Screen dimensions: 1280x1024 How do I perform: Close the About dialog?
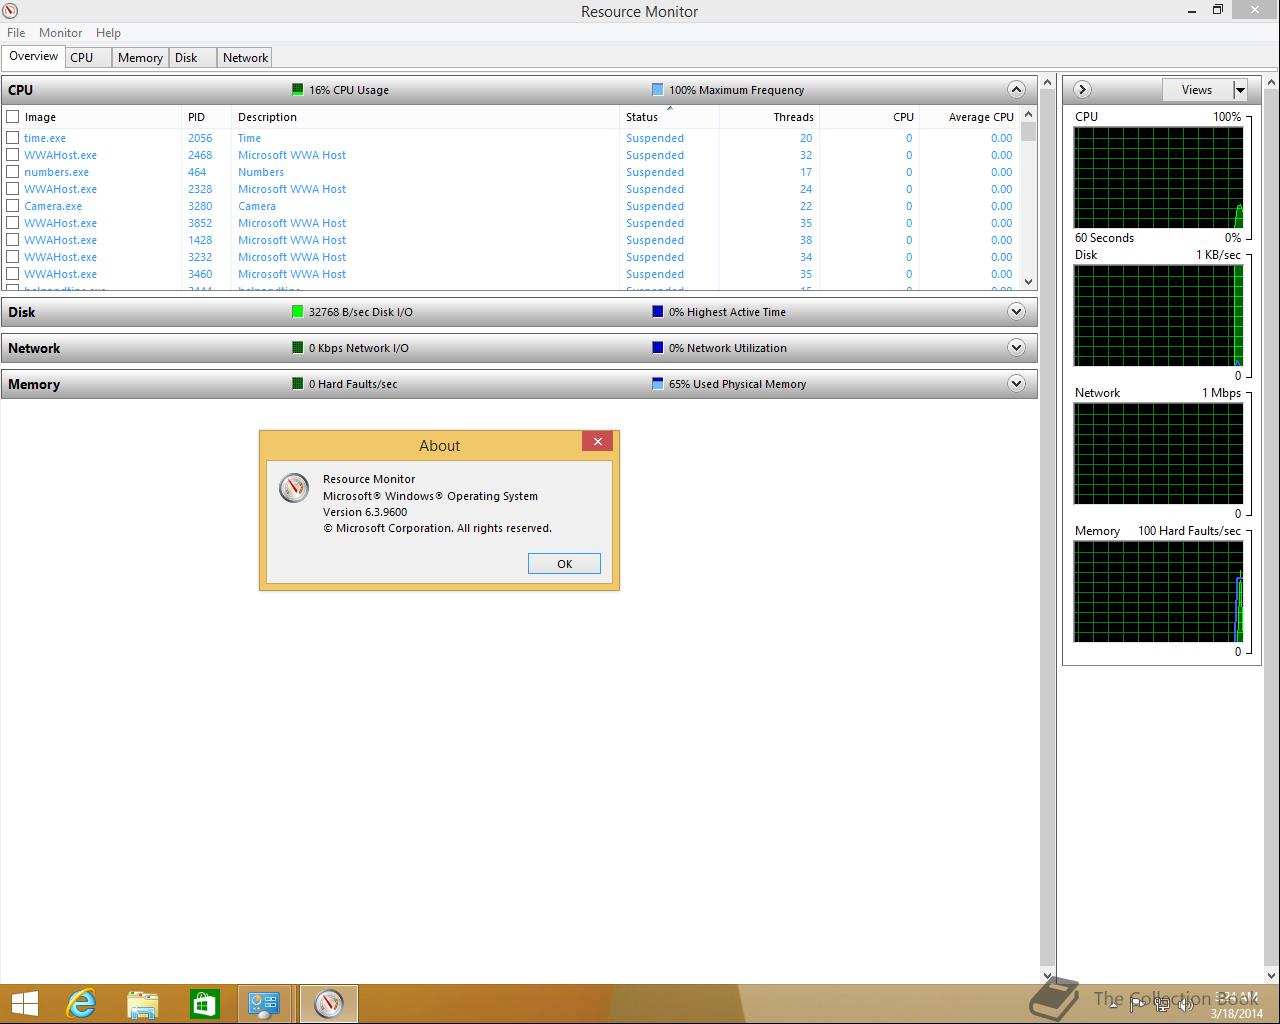(x=597, y=441)
